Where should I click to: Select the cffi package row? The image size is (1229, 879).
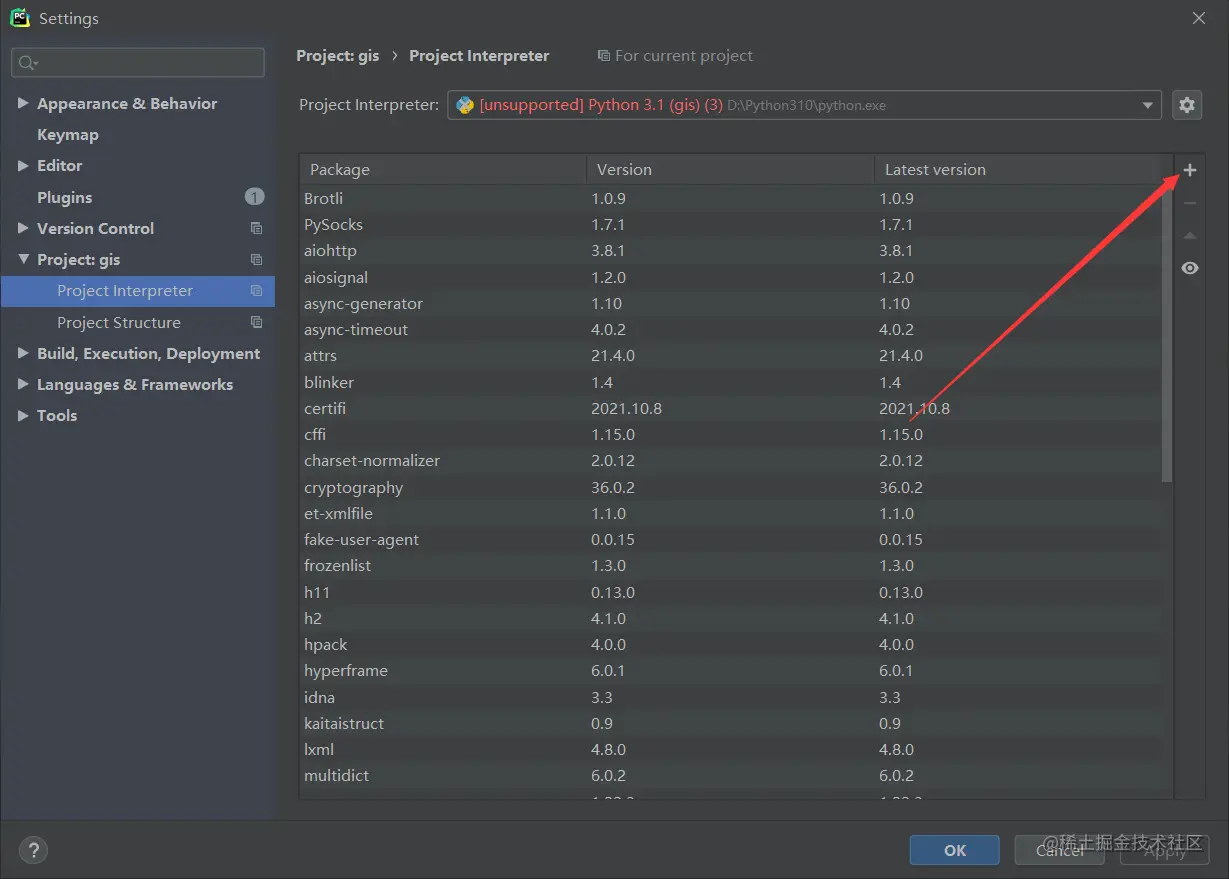tap(730, 434)
